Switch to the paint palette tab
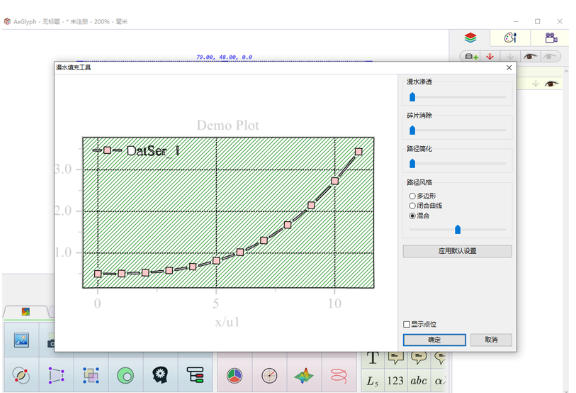Screen dimensions: 576x393 (x=510, y=37)
